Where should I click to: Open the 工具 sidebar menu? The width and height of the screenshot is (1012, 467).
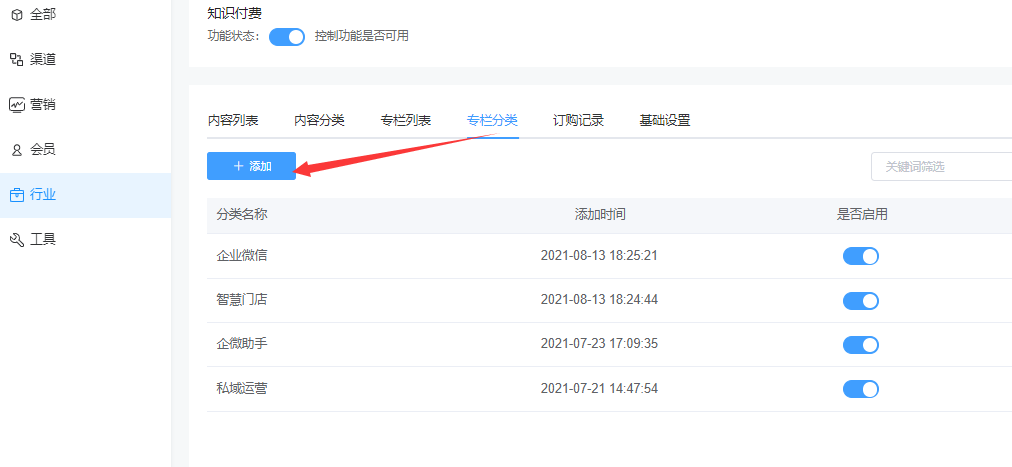tap(85, 240)
